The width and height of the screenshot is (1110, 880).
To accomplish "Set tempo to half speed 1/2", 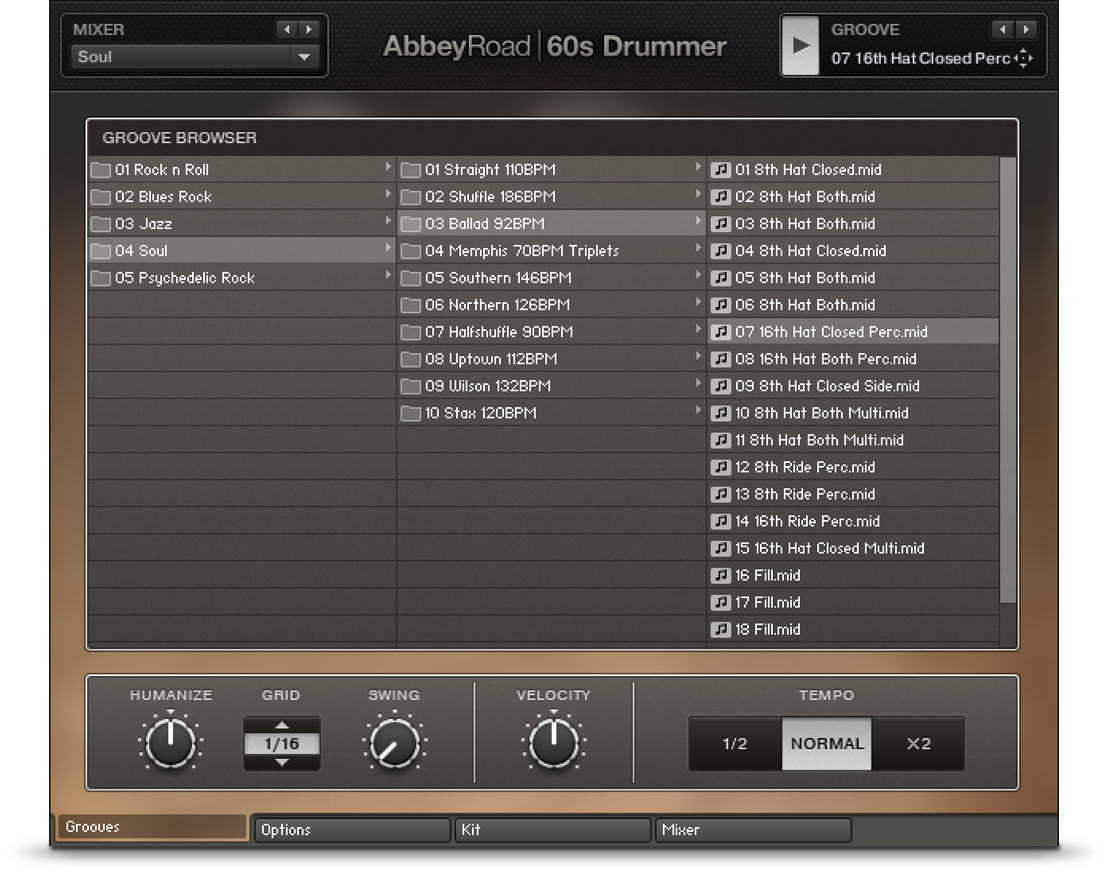I will (735, 743).
